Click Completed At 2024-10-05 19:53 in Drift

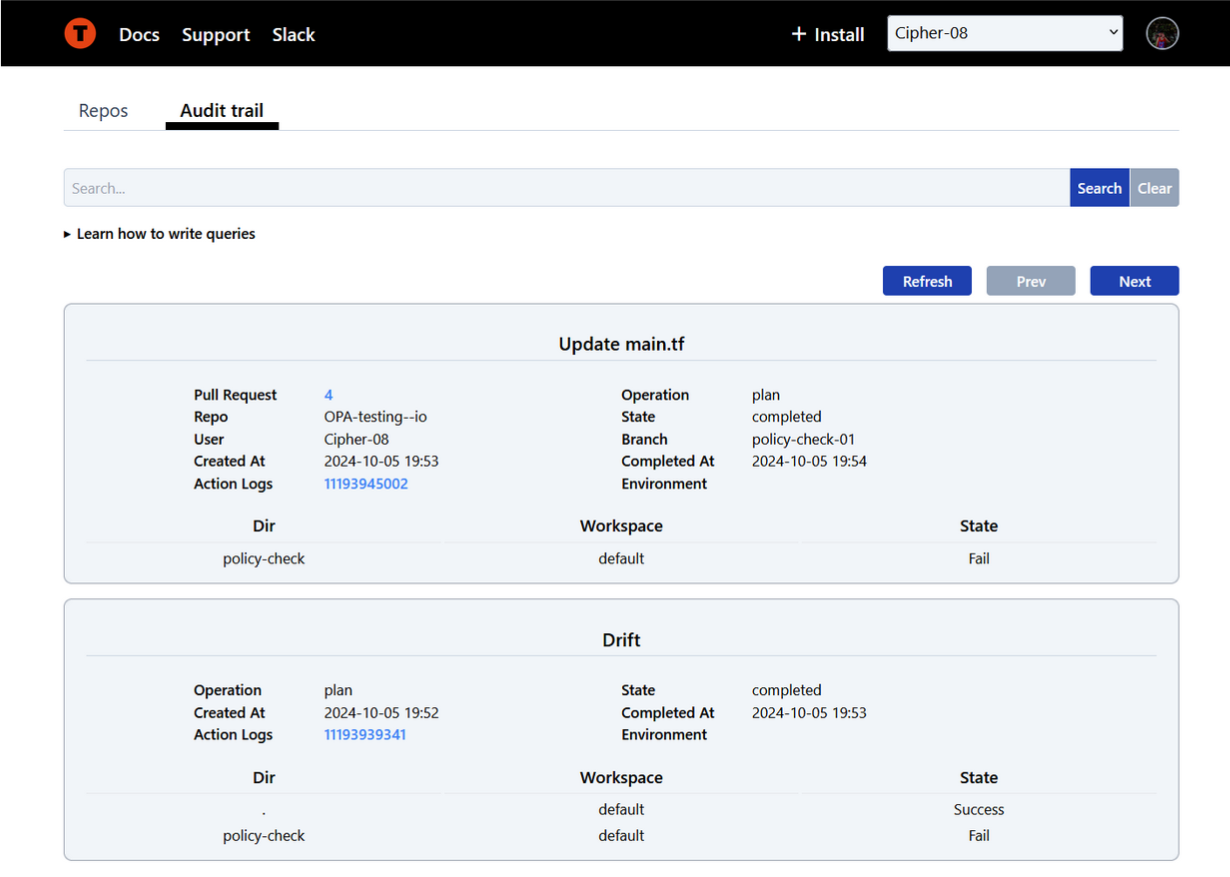[x=809, y=713]
